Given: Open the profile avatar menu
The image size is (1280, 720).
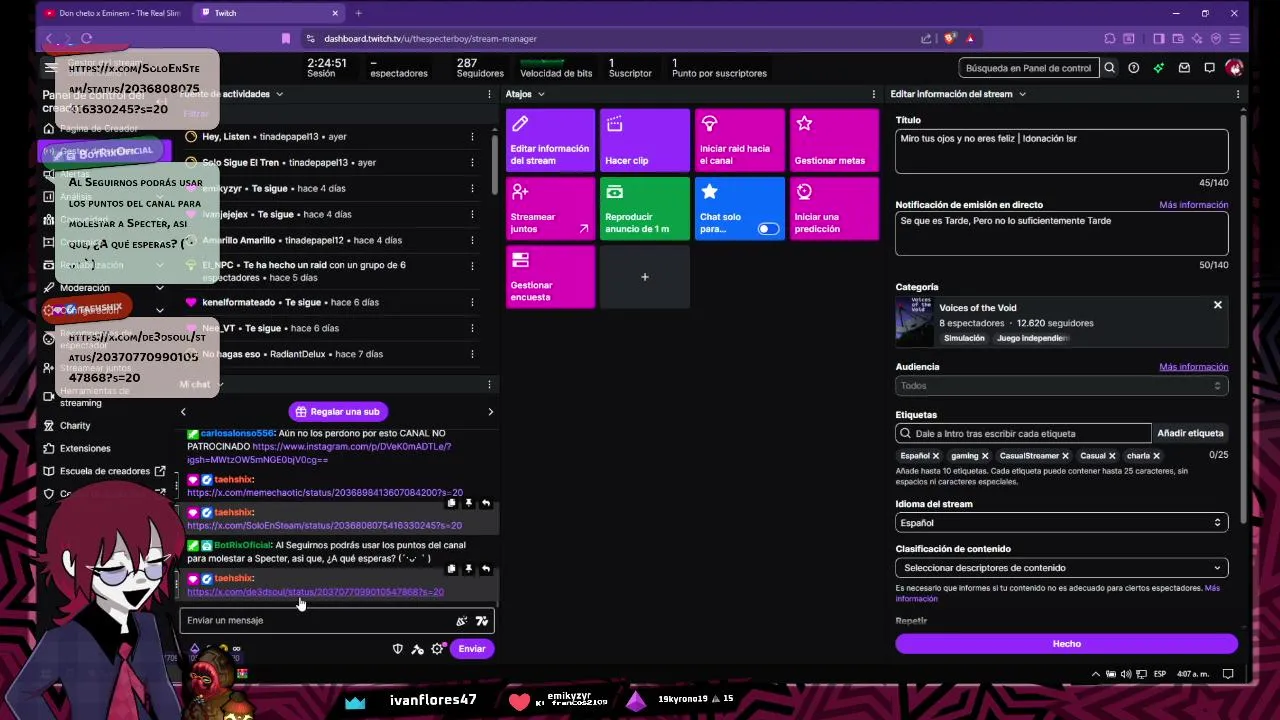Looking at the screenshot, I should click(1234, 68).
